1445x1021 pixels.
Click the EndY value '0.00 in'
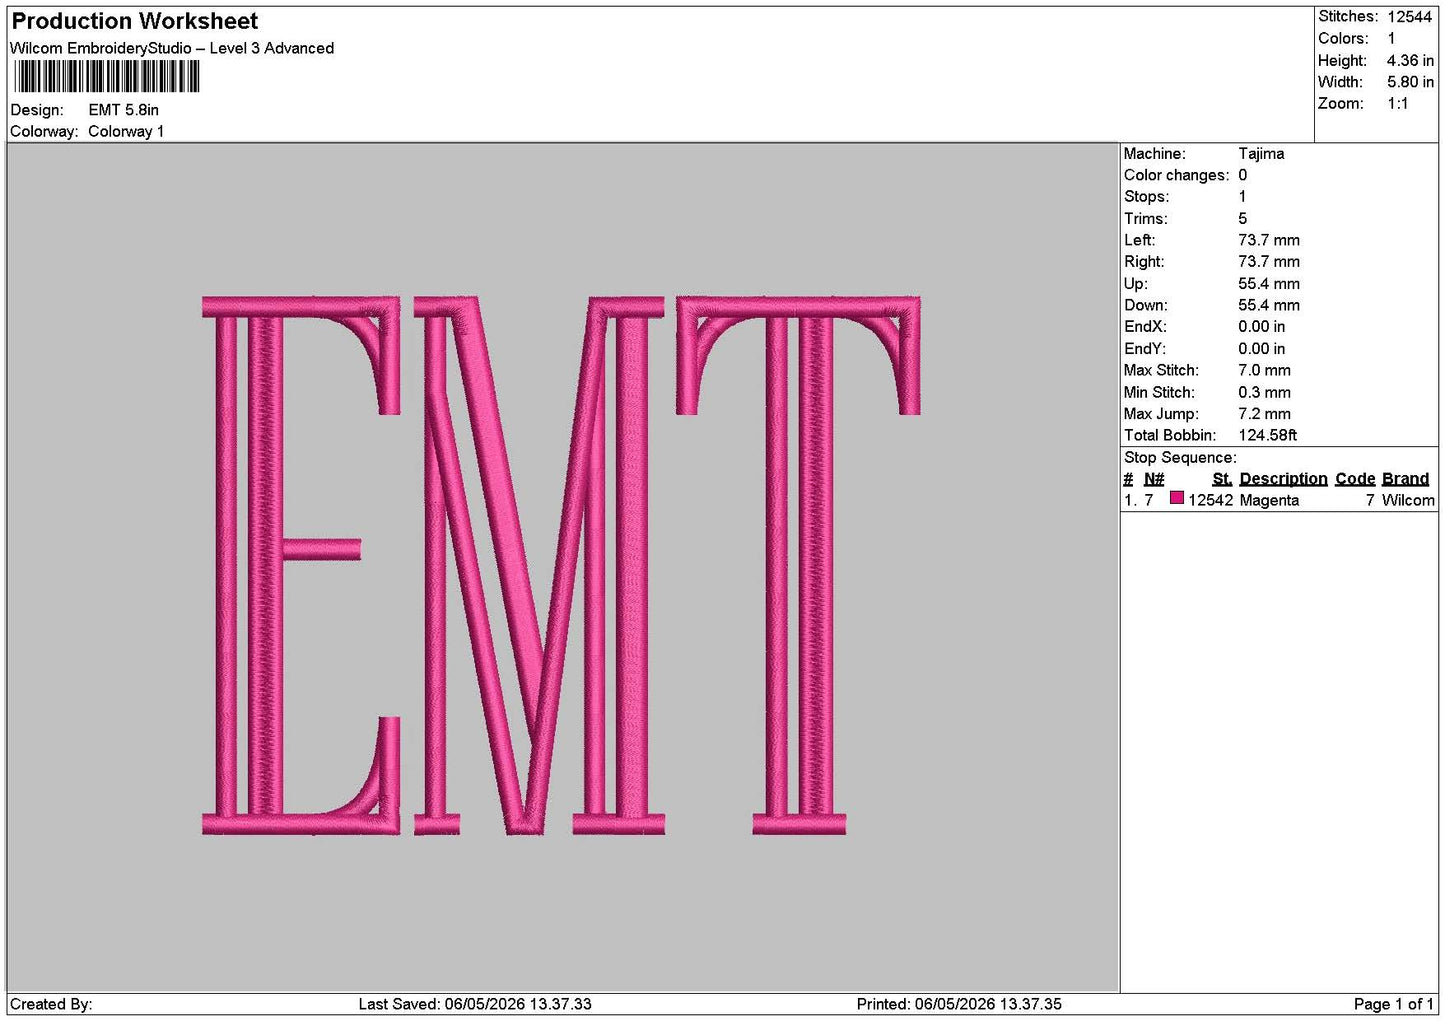(x=1261, y=349)
